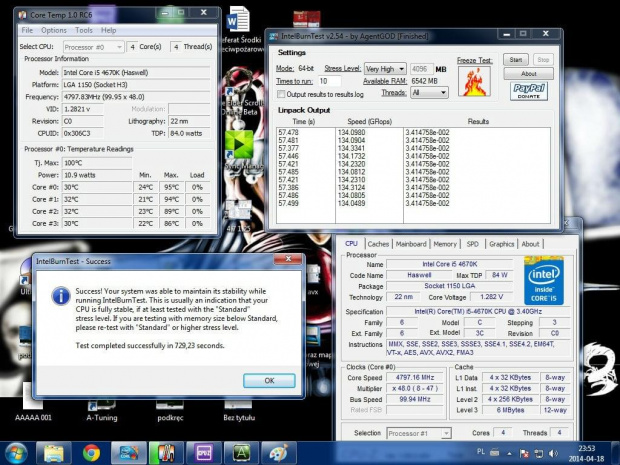
Task: Click the Freeze Test flame icon
Action: (x=474, y=82)
